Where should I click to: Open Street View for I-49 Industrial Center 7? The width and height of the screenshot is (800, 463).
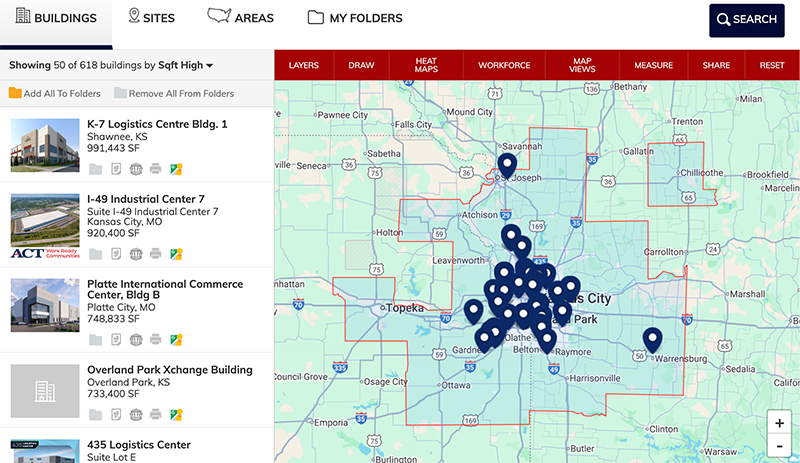[176, 254]
